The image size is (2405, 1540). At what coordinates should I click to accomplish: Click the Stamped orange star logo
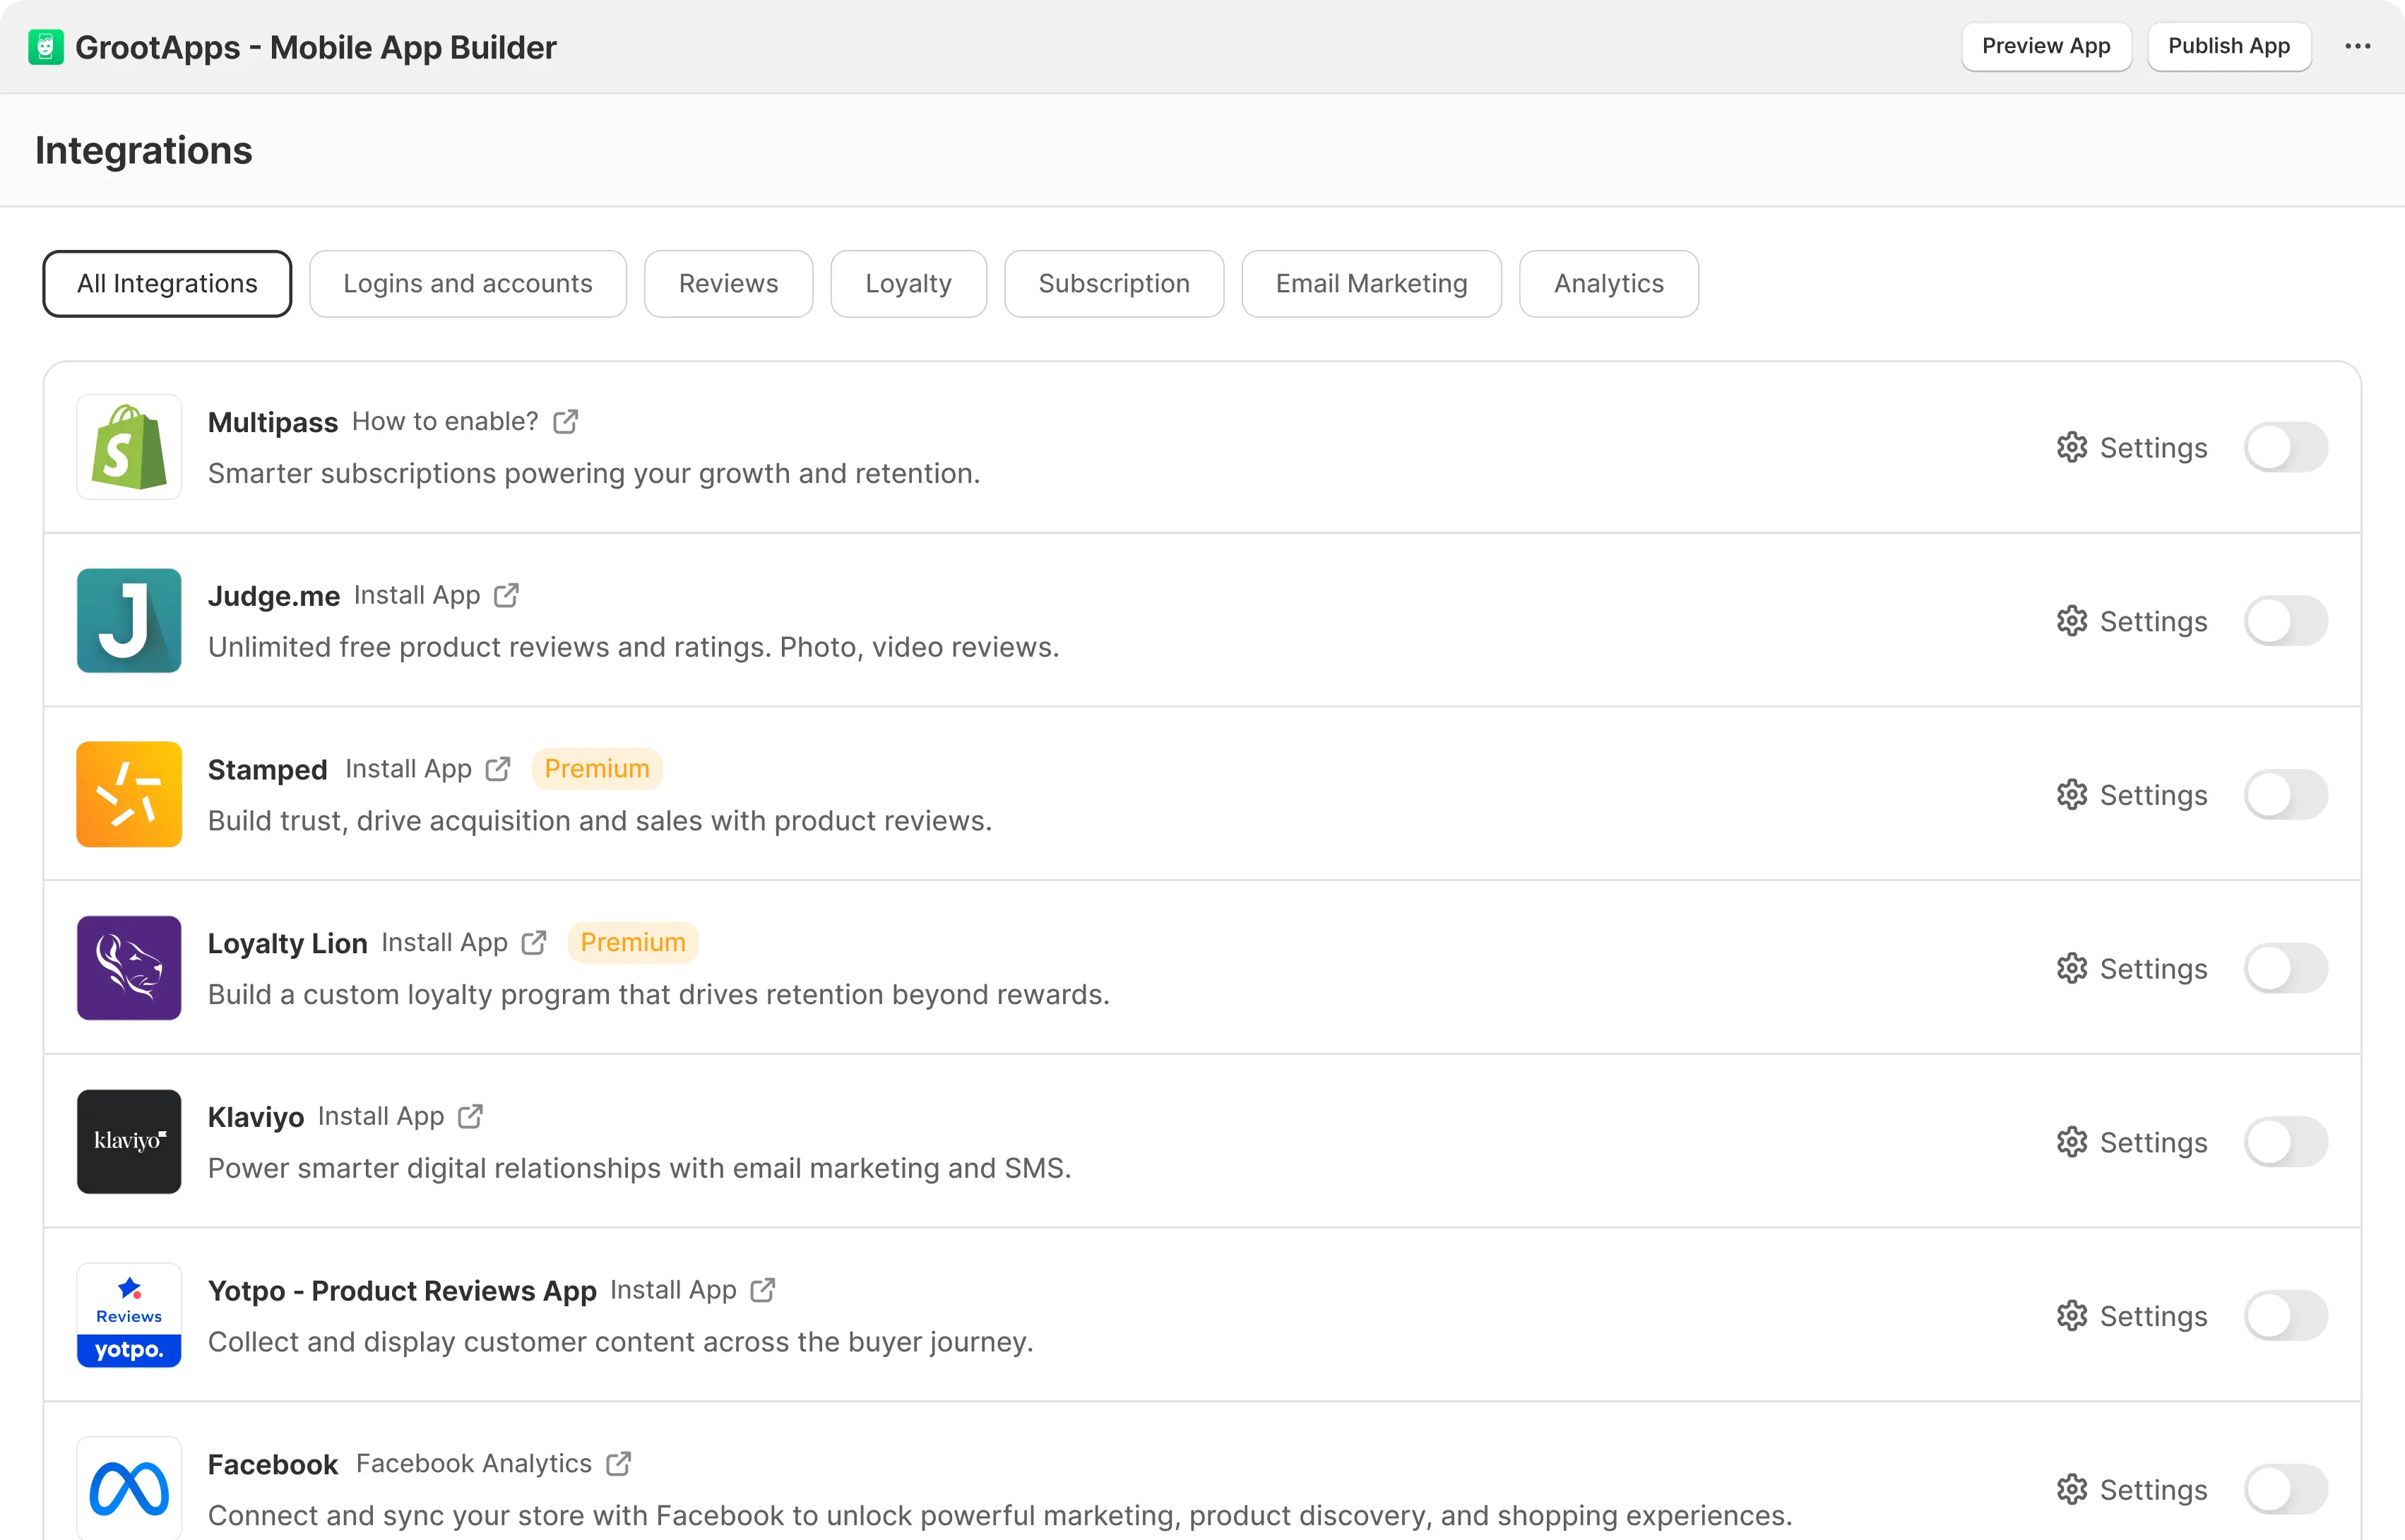[129, 794]
